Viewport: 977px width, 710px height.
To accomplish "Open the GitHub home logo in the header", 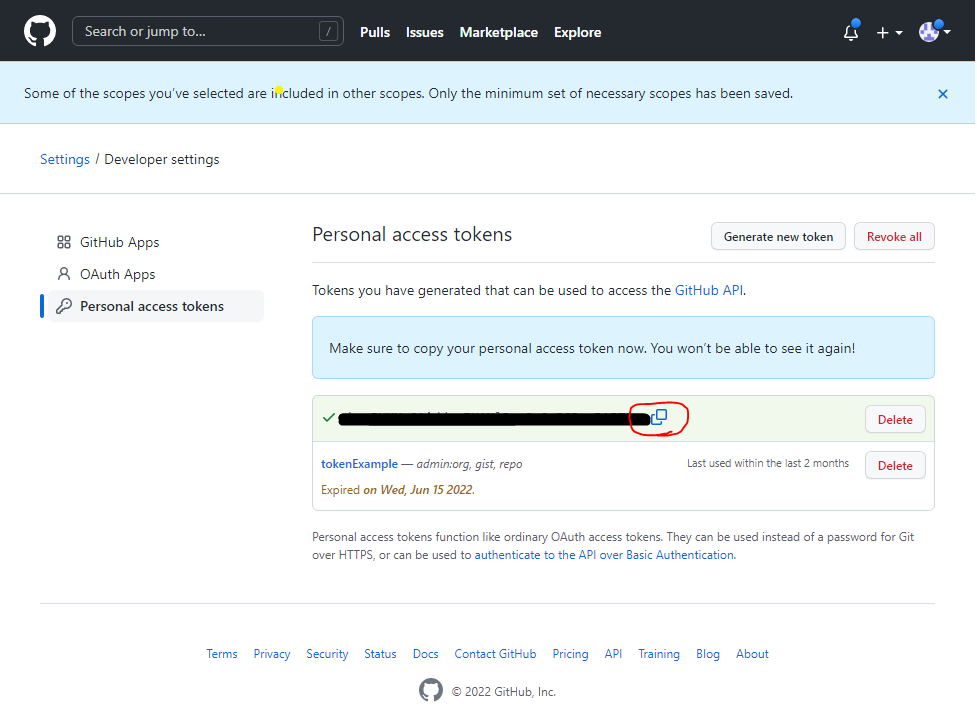I will pyautogui.click(x=40, y=31).
